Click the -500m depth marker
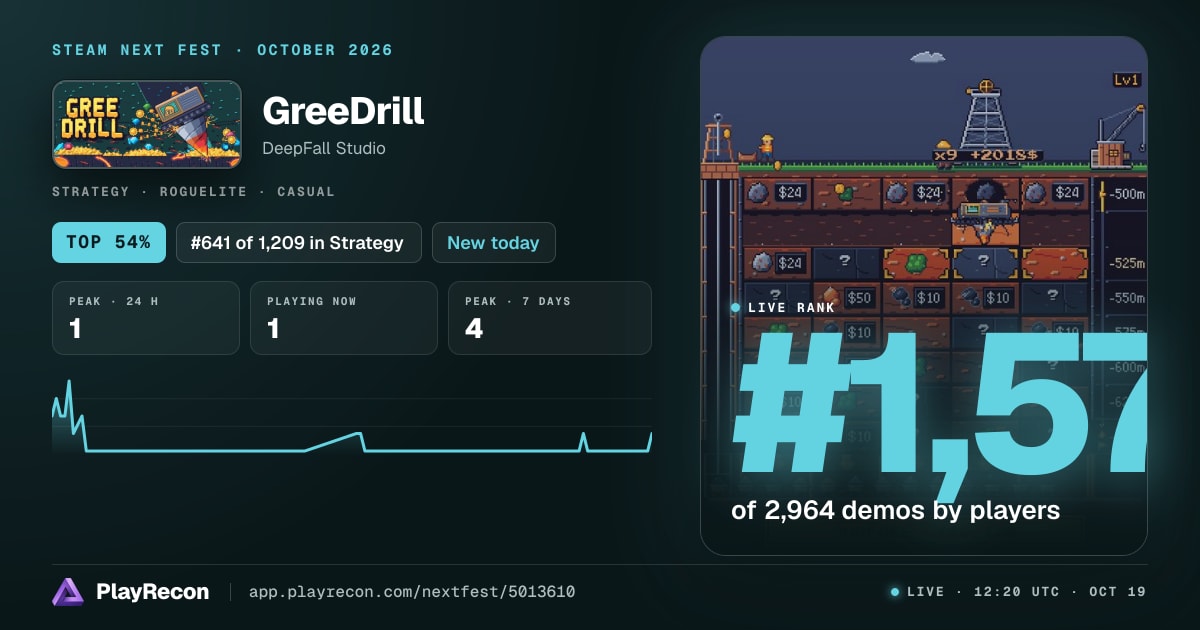Screen dimensions: 1200x630 point(1127,194)
